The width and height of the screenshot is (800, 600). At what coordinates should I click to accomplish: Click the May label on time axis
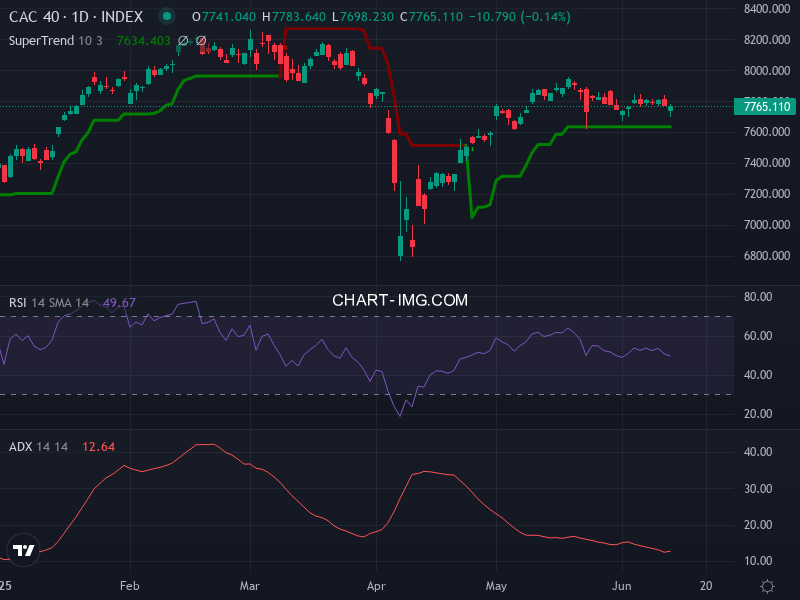496,586
